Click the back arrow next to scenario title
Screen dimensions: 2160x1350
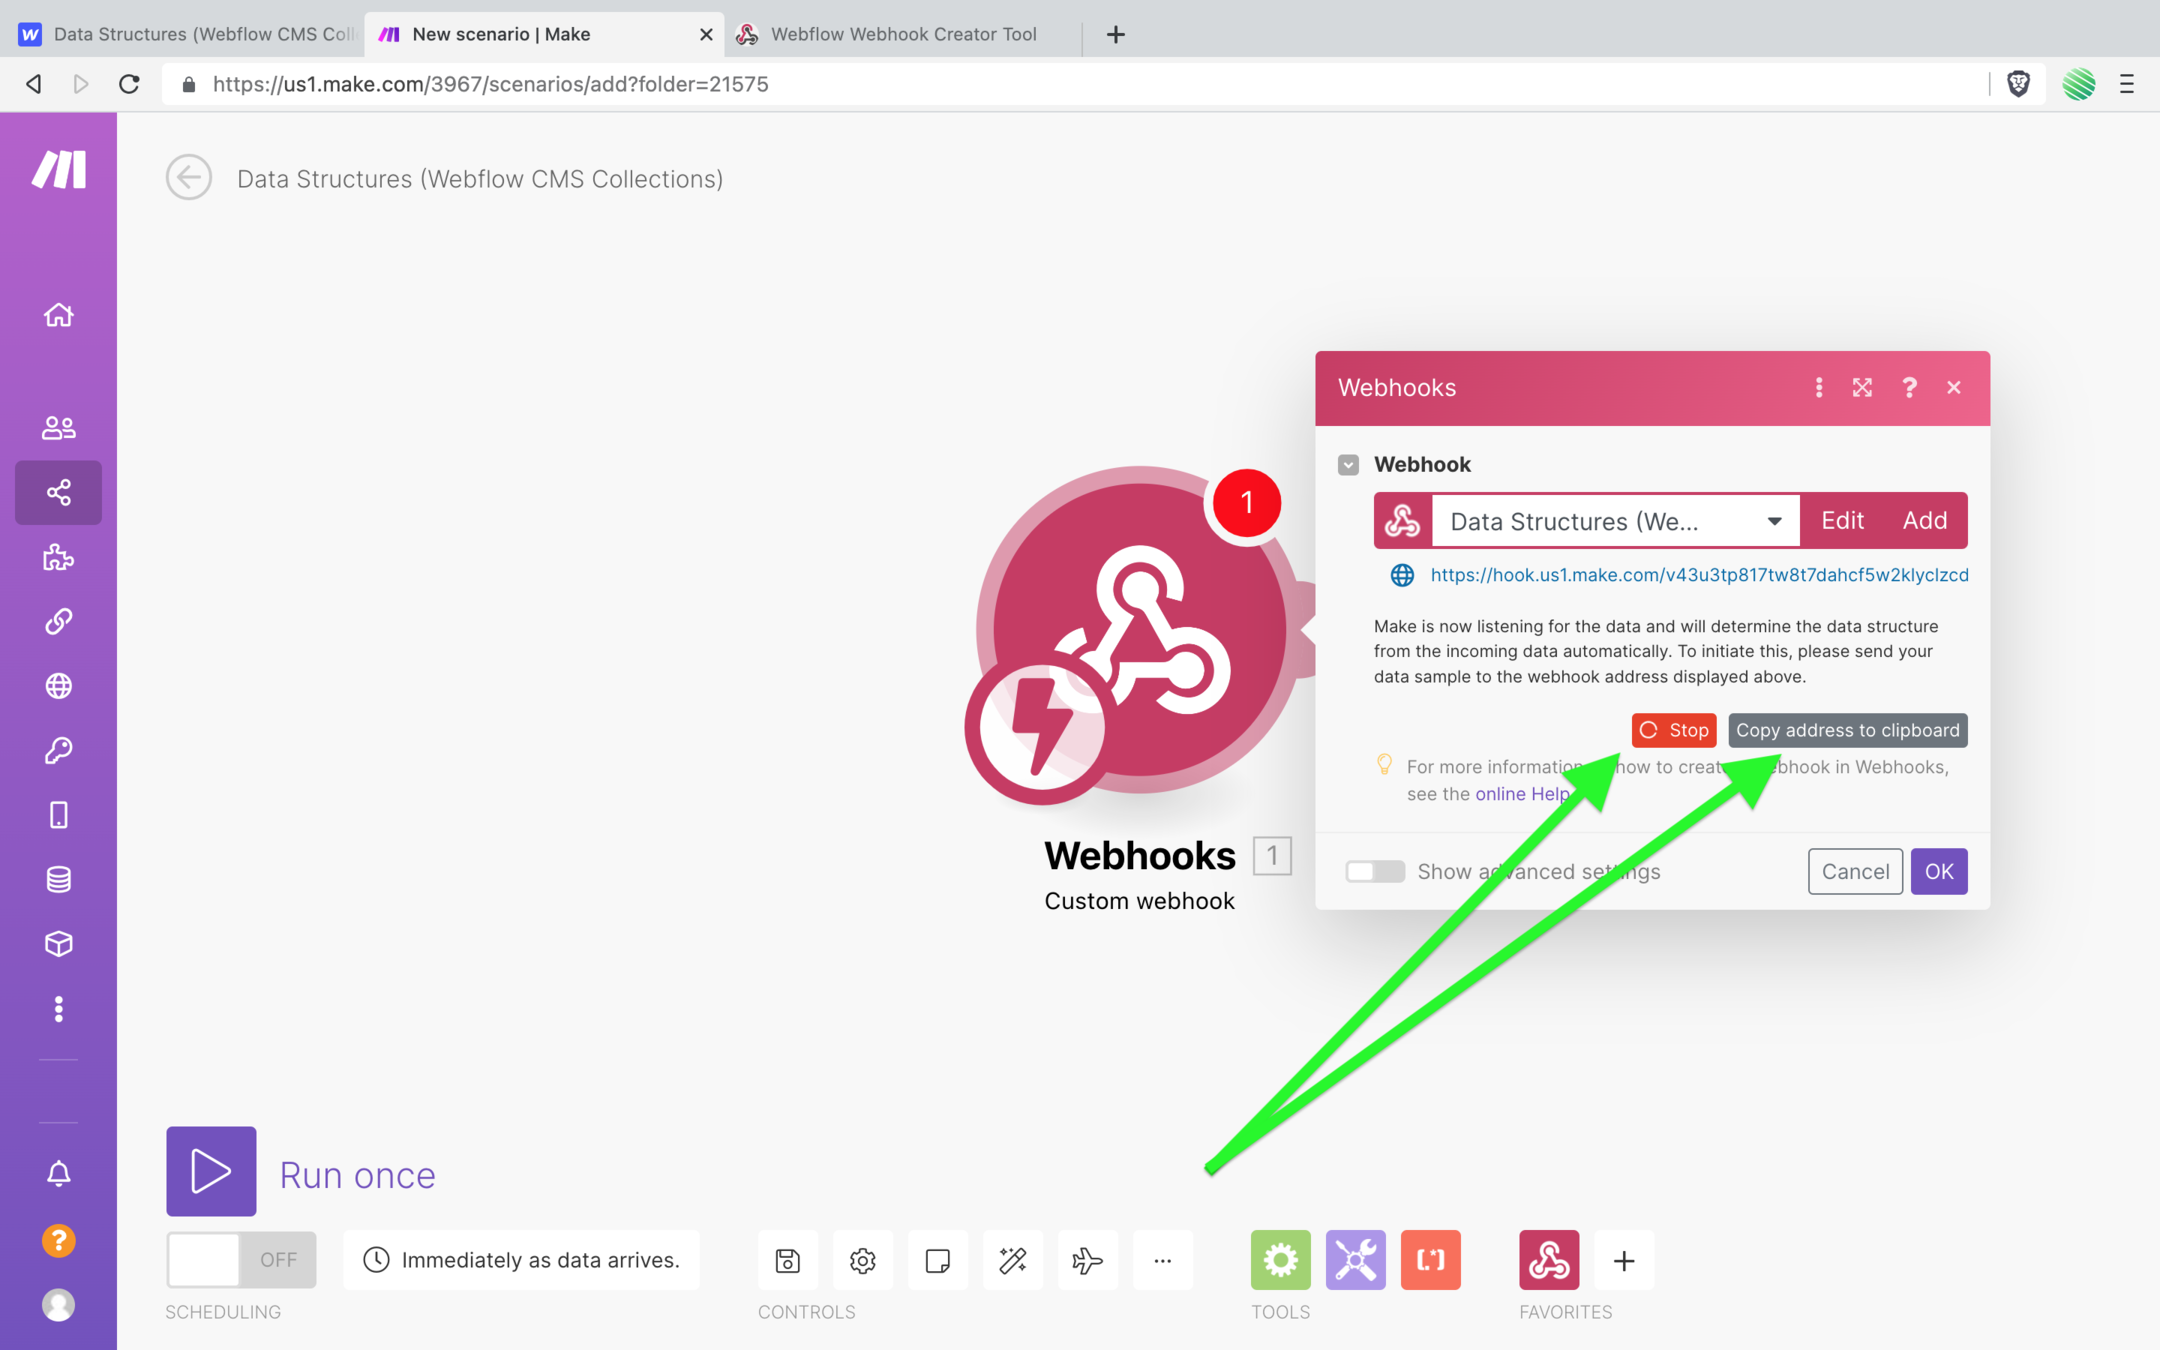click(x=189, y=178)
